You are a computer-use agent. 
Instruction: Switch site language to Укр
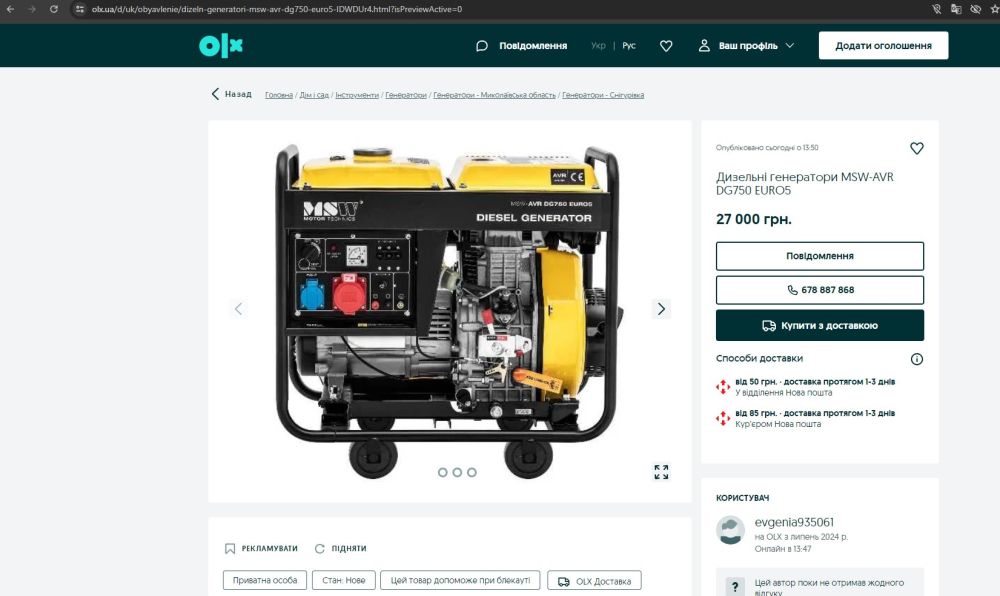[598, 46]
